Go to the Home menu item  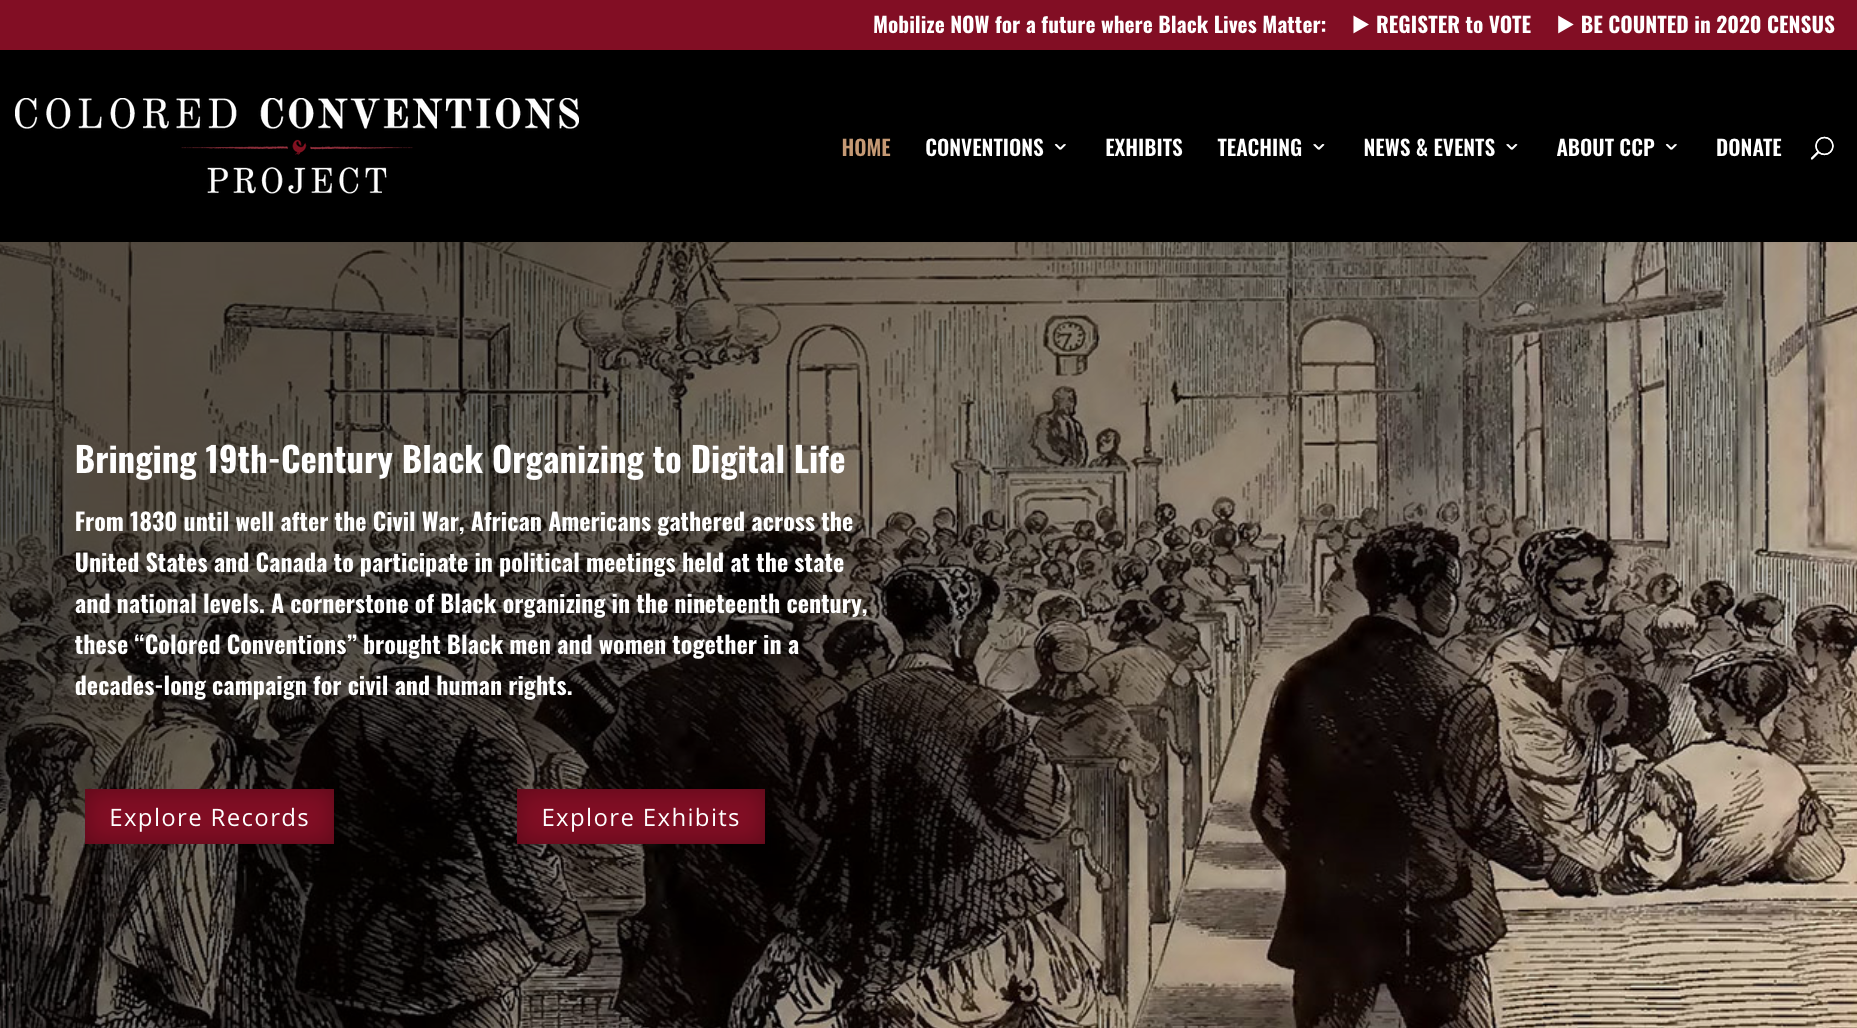(x=866, y=148)
